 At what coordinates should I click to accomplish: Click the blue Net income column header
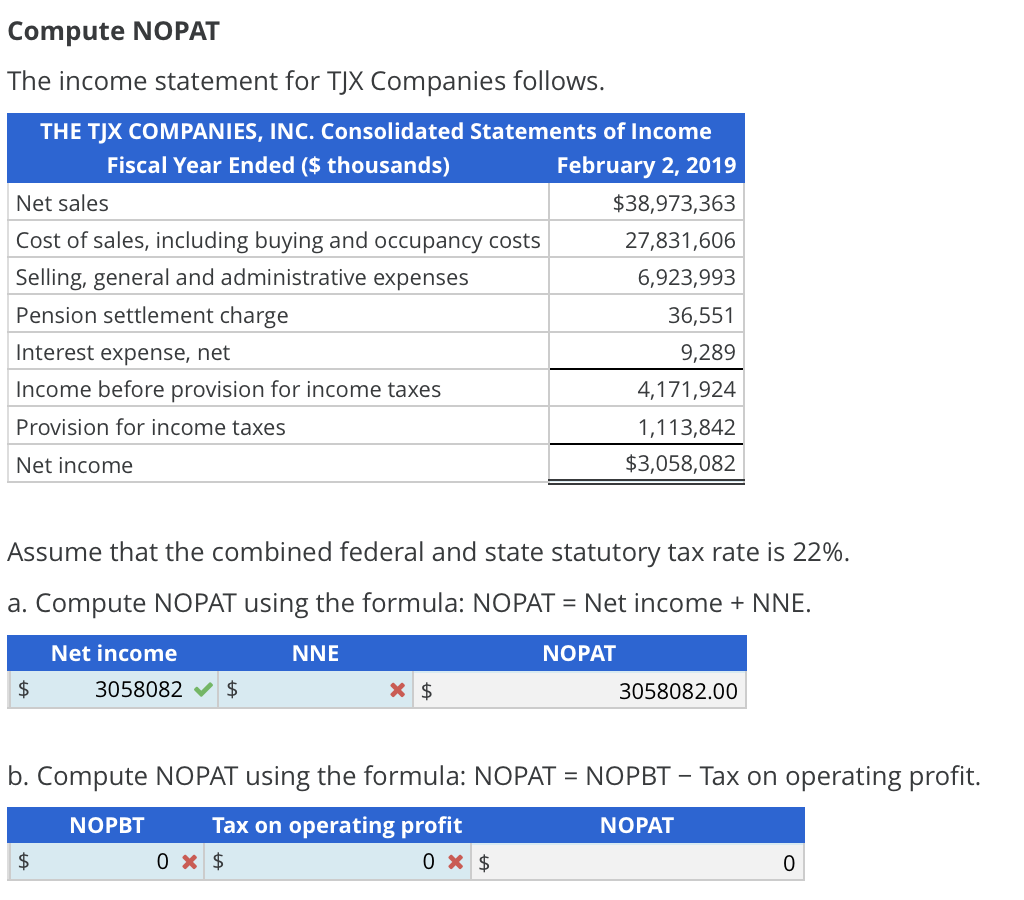click(x=113, y=653)
